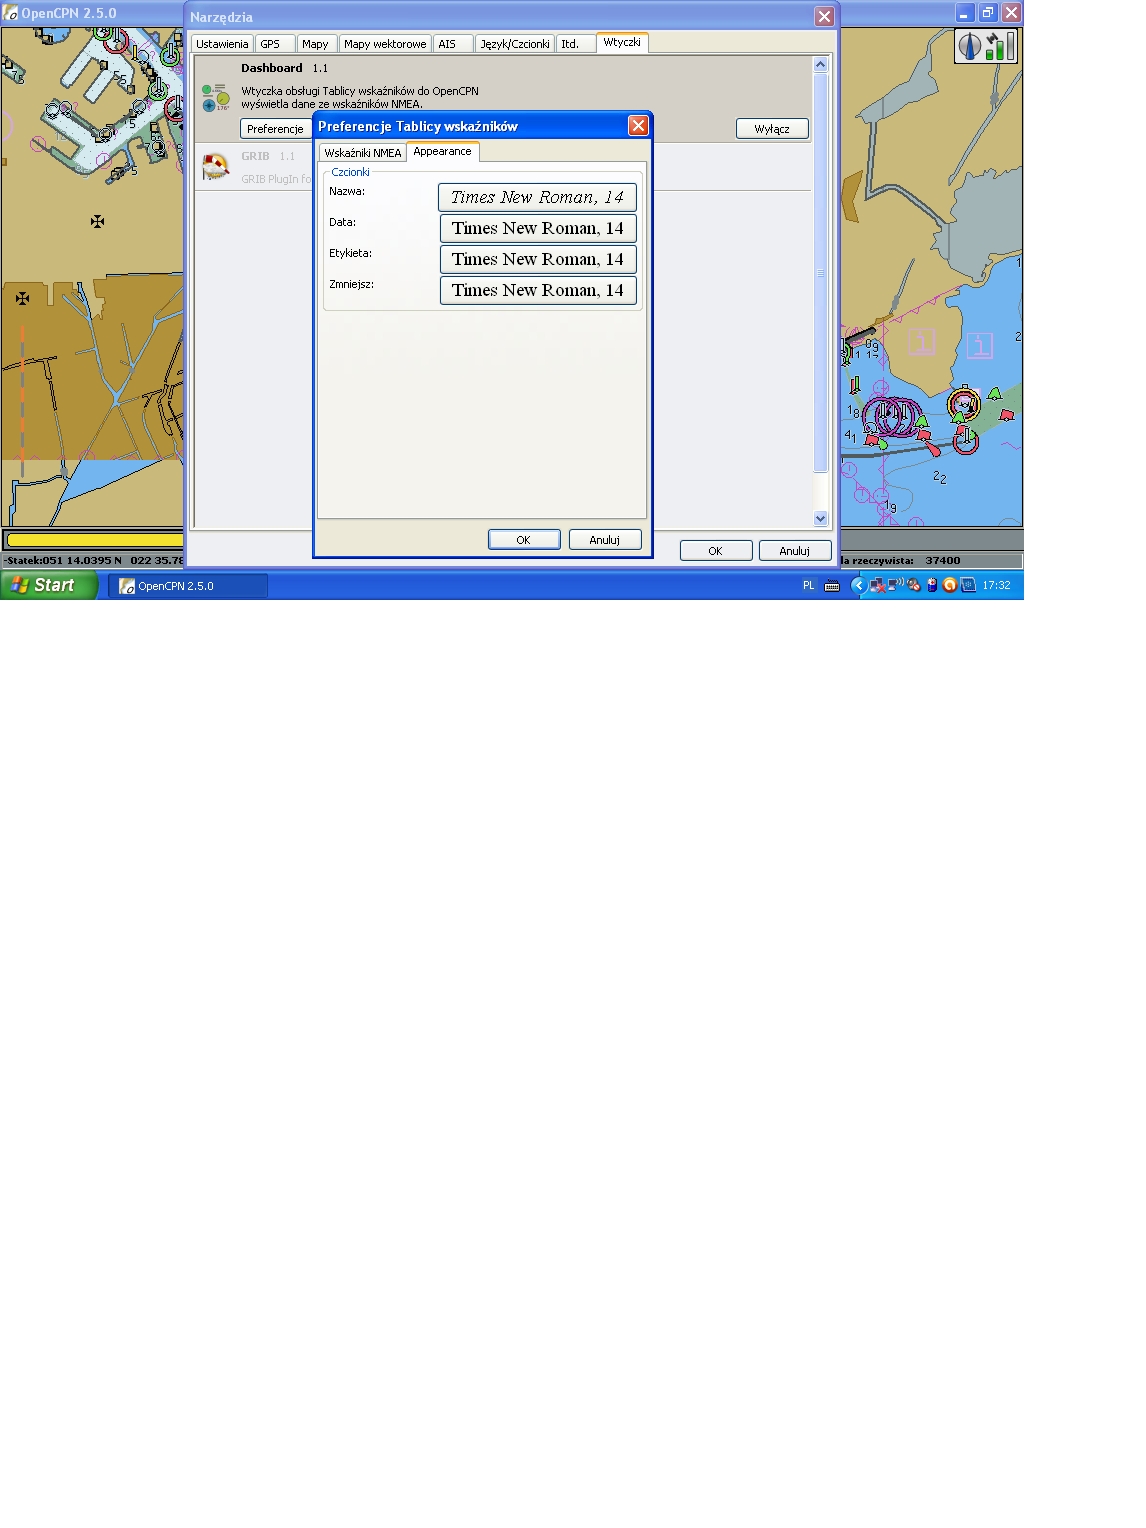Minimize the OpenCPN main window

coord(964,13)
